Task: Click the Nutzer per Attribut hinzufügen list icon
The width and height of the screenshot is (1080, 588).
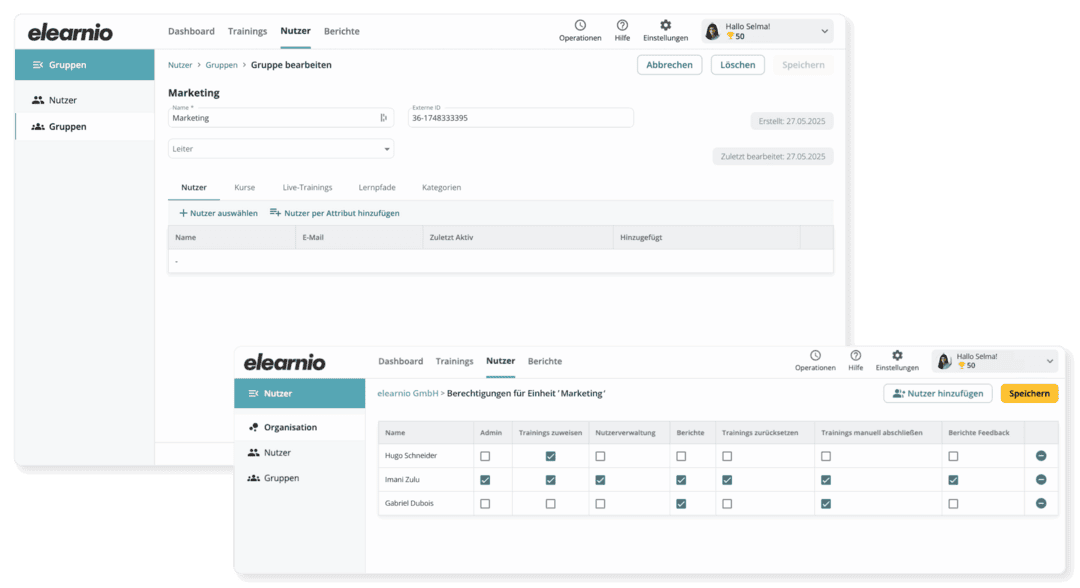Action: 275,213
